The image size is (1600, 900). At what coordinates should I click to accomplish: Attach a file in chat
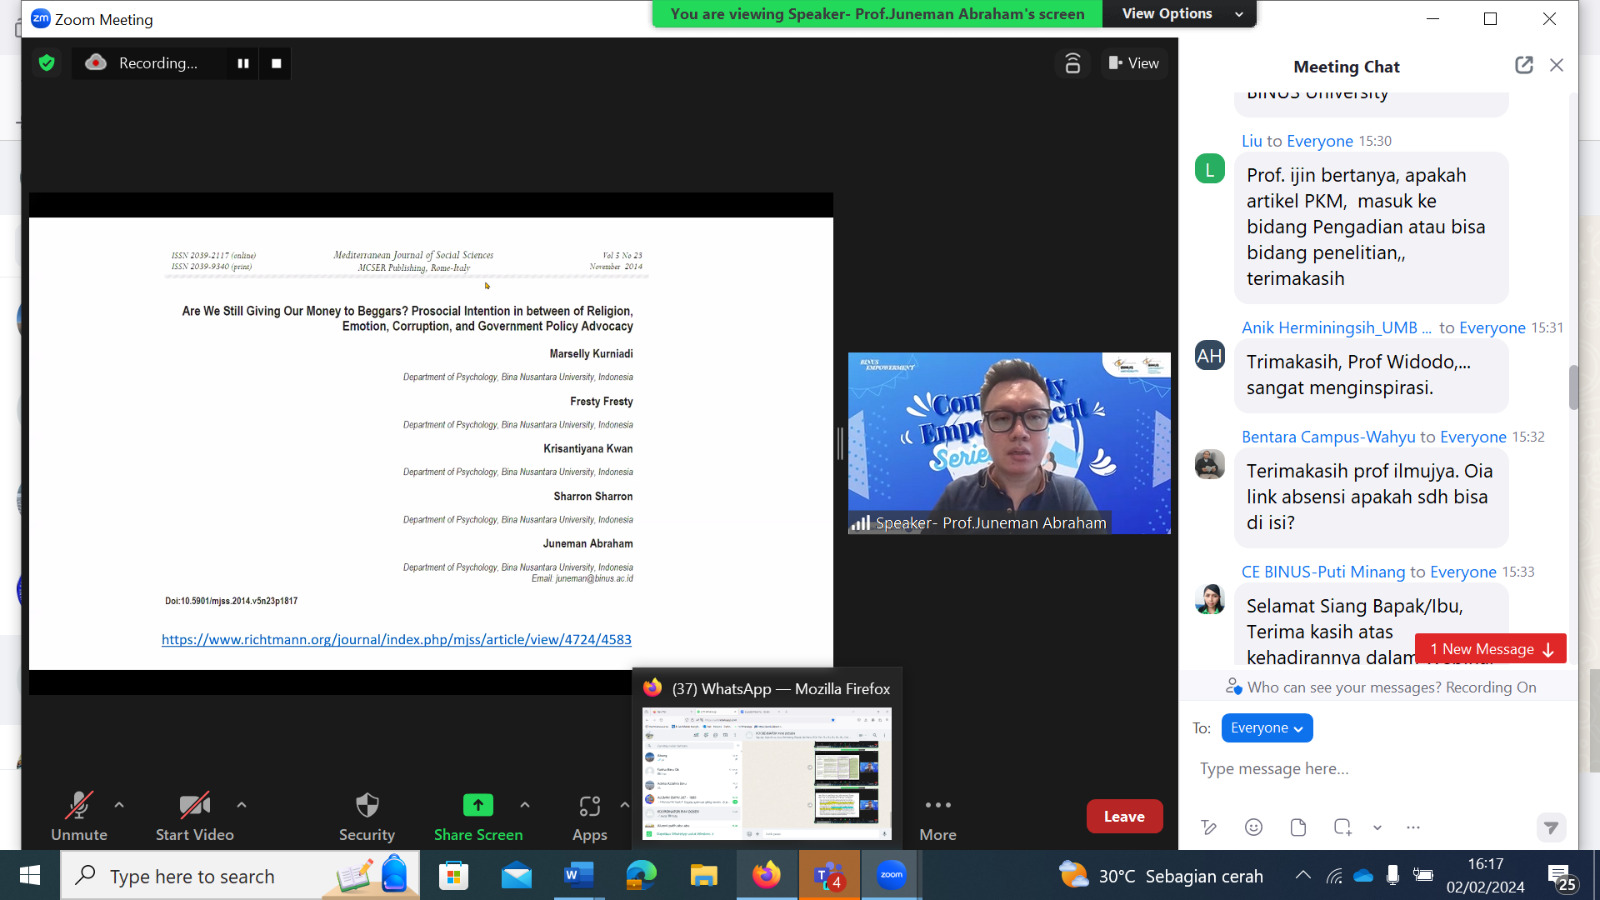click(1298, 827)
